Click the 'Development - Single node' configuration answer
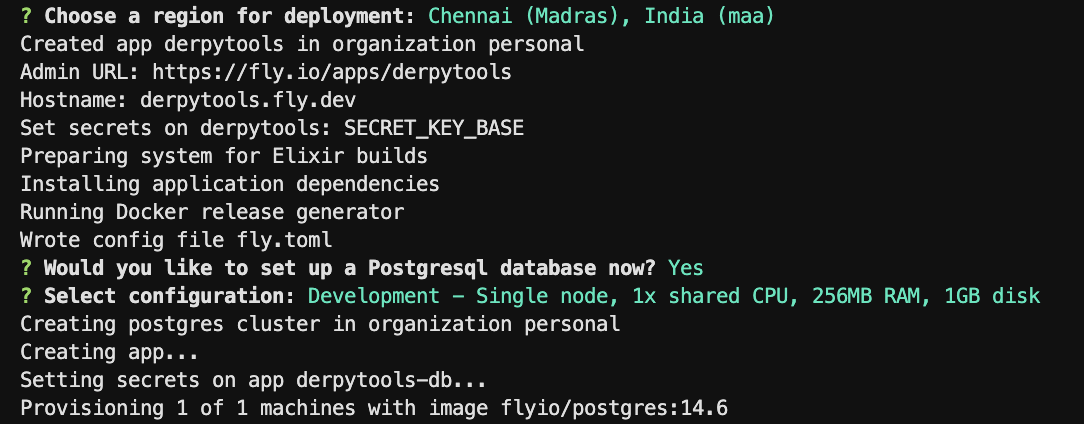This screenshot has width=1084, height=424. (x=674, y=296)
